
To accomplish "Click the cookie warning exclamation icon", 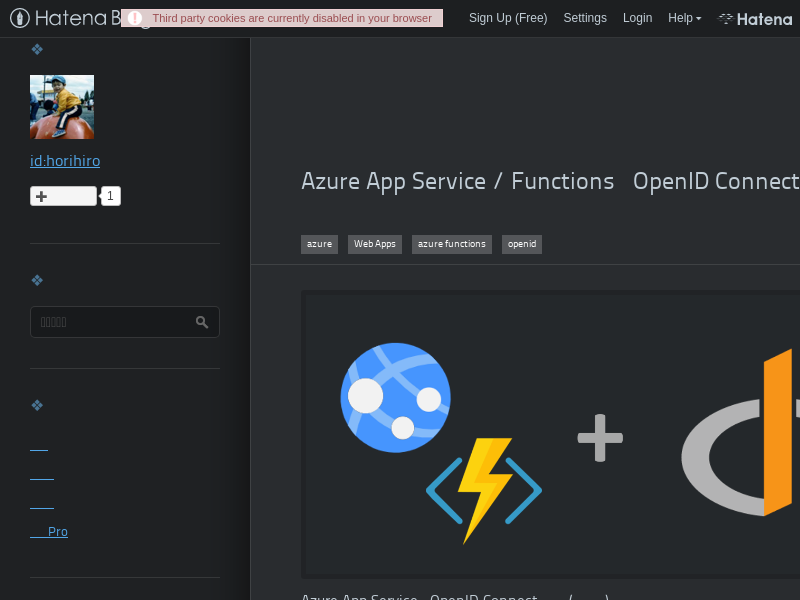I will [135, 18].
